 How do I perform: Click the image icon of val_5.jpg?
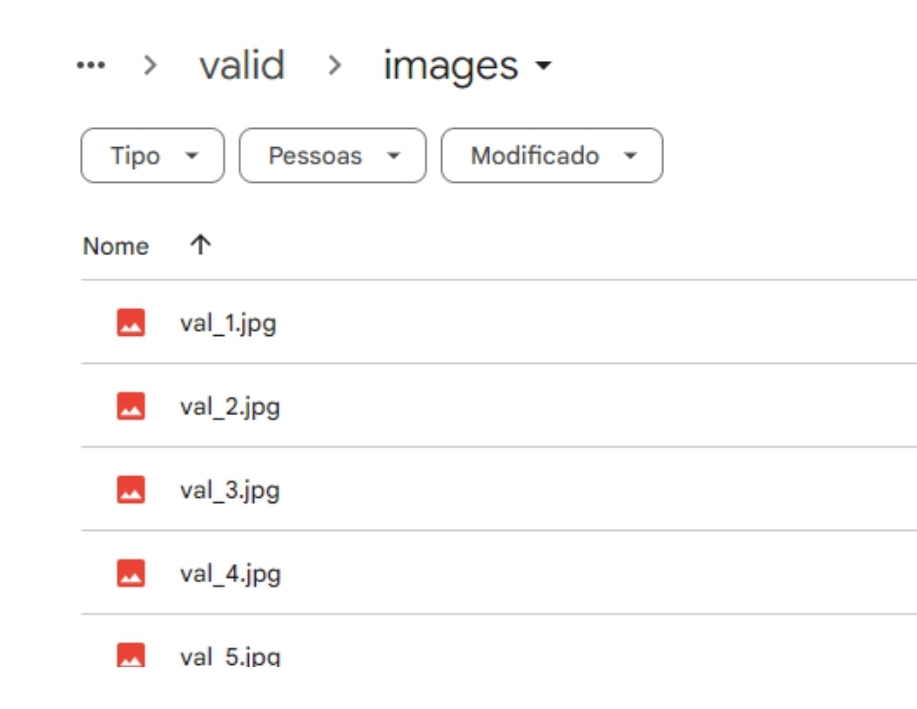coord(131,655)
